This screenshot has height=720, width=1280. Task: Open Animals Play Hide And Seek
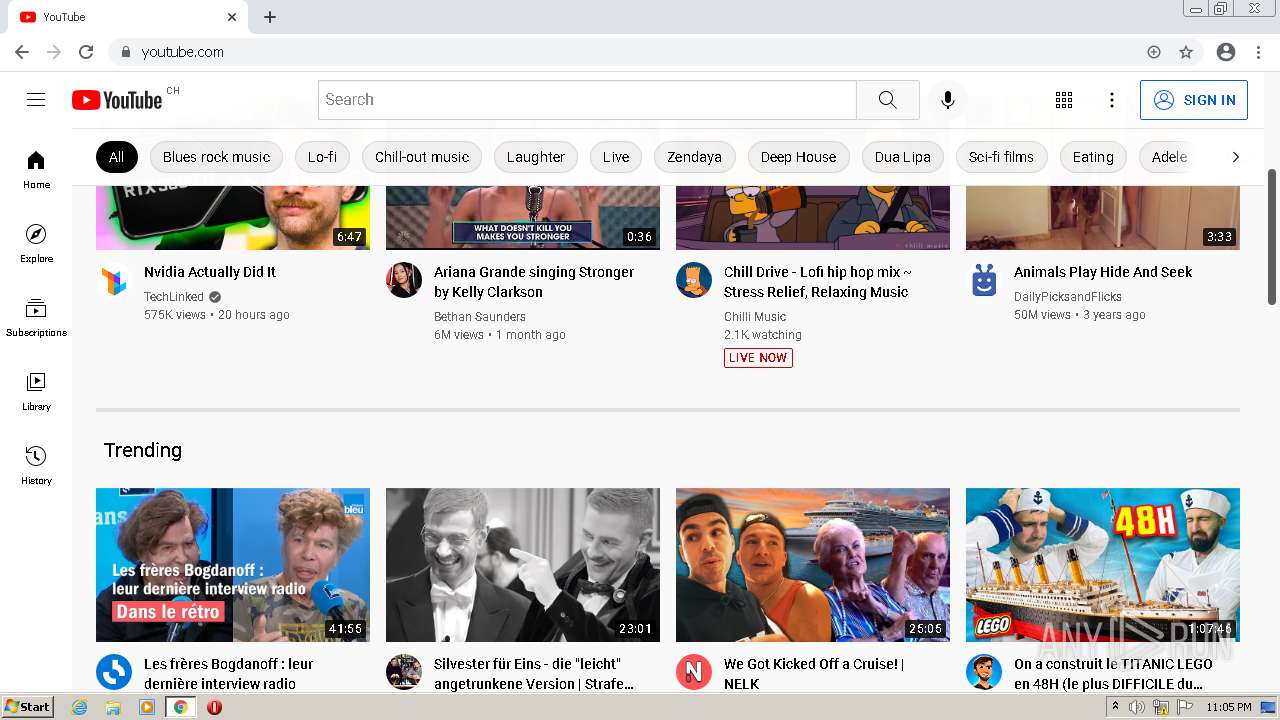coord(1103,272)
